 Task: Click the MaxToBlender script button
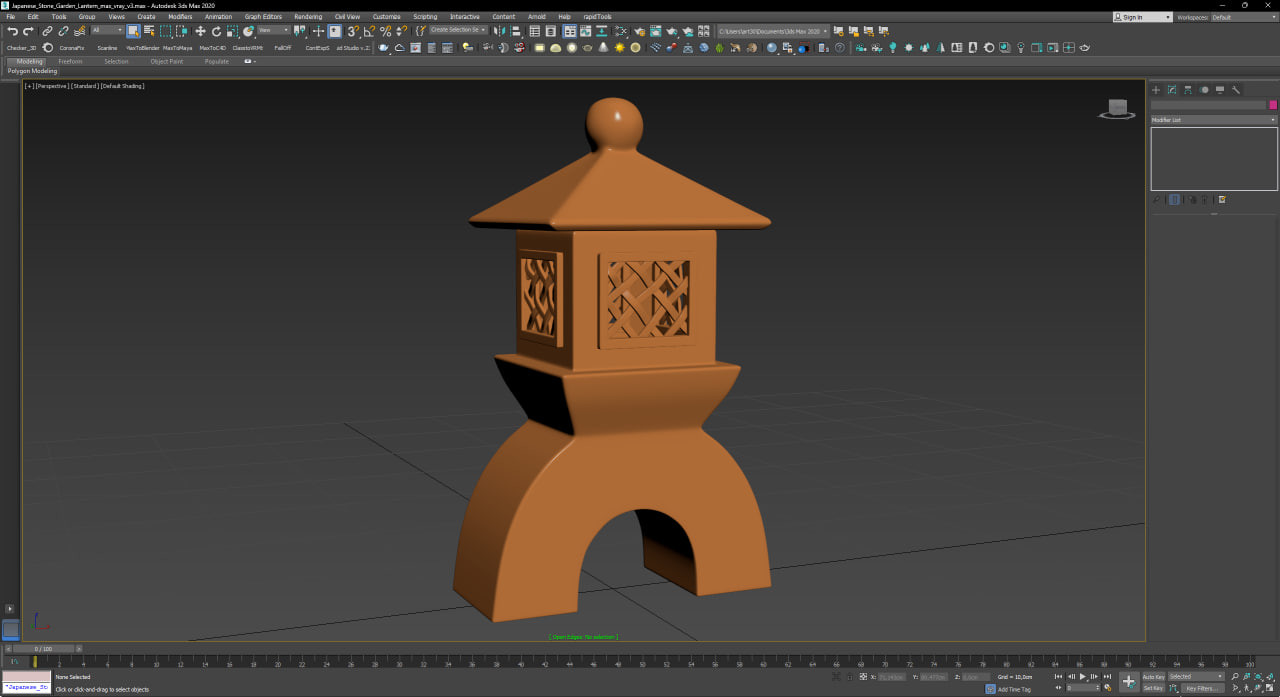click(143, 47)
